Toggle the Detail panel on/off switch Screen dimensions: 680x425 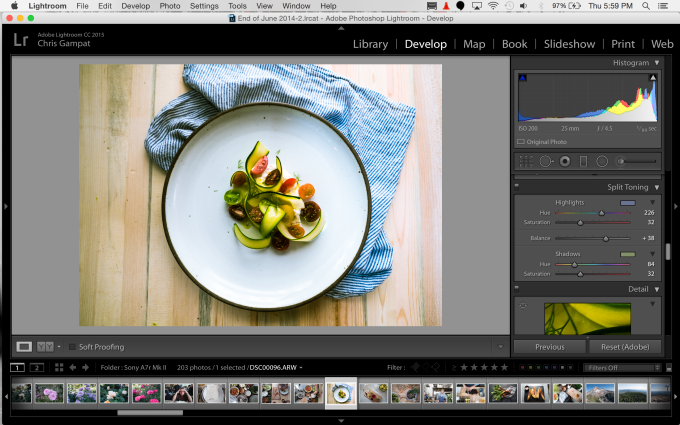(517, 289)
